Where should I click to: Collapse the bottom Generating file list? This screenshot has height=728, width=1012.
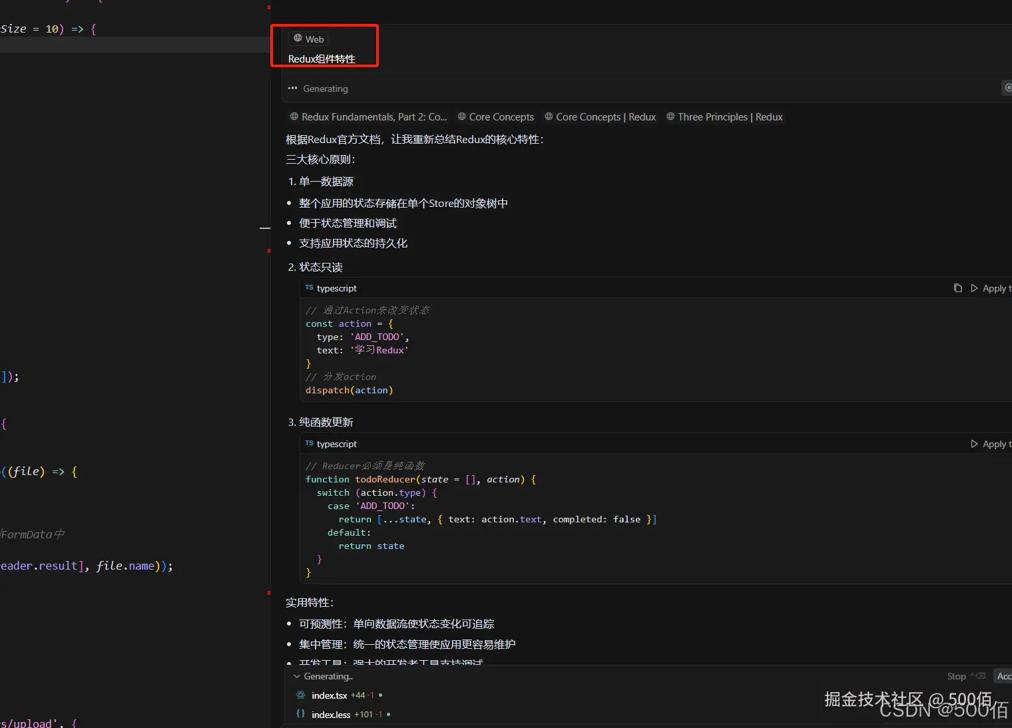coord(297,676)
